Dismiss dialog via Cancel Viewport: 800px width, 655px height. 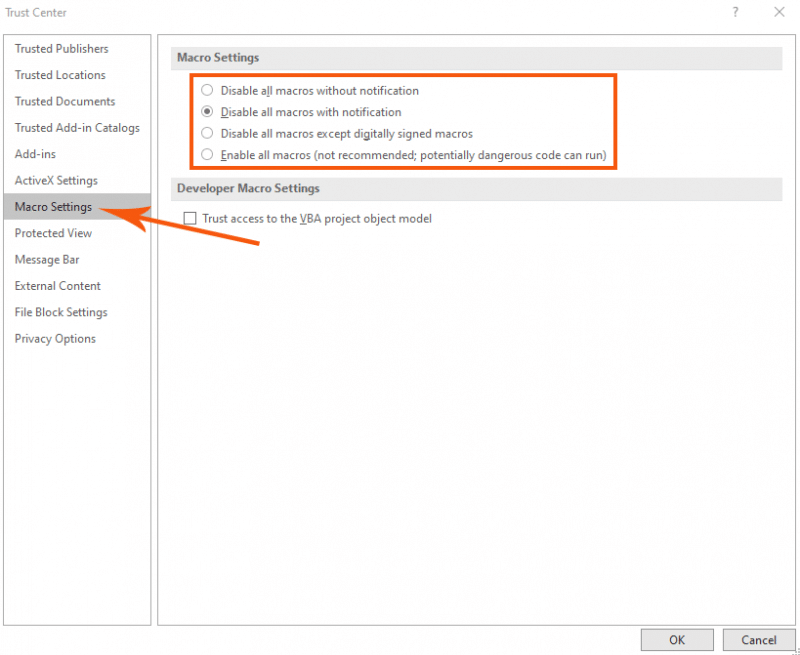[x=759, y=640]
